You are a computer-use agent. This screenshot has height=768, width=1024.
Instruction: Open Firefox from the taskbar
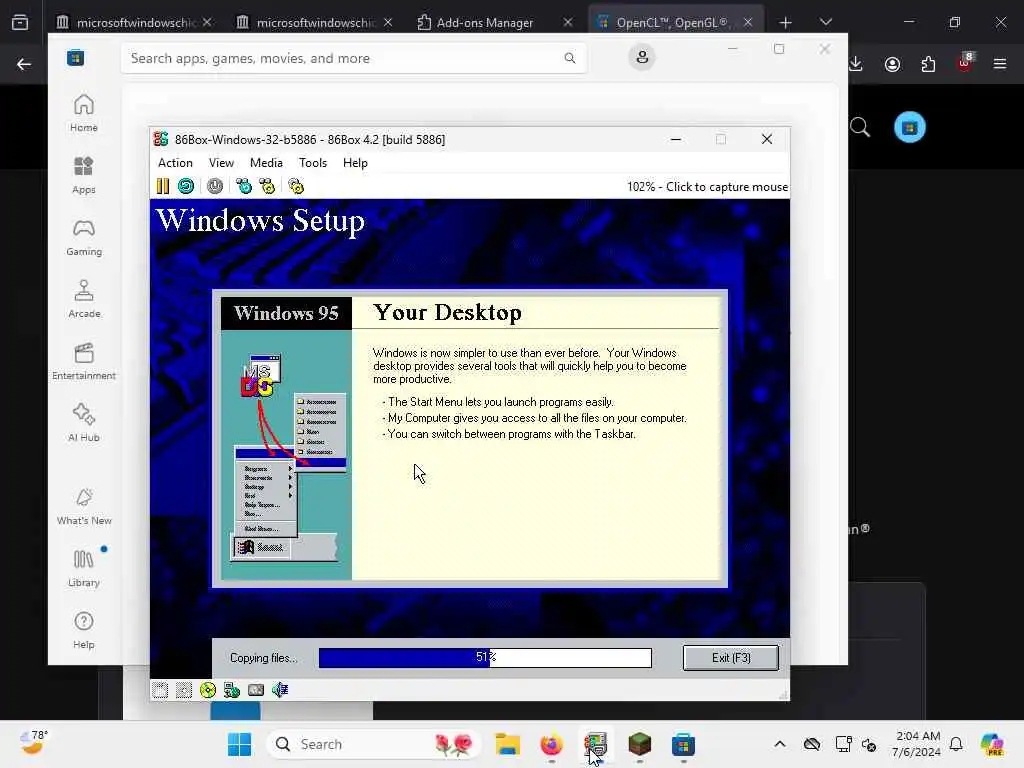[552, 744]
